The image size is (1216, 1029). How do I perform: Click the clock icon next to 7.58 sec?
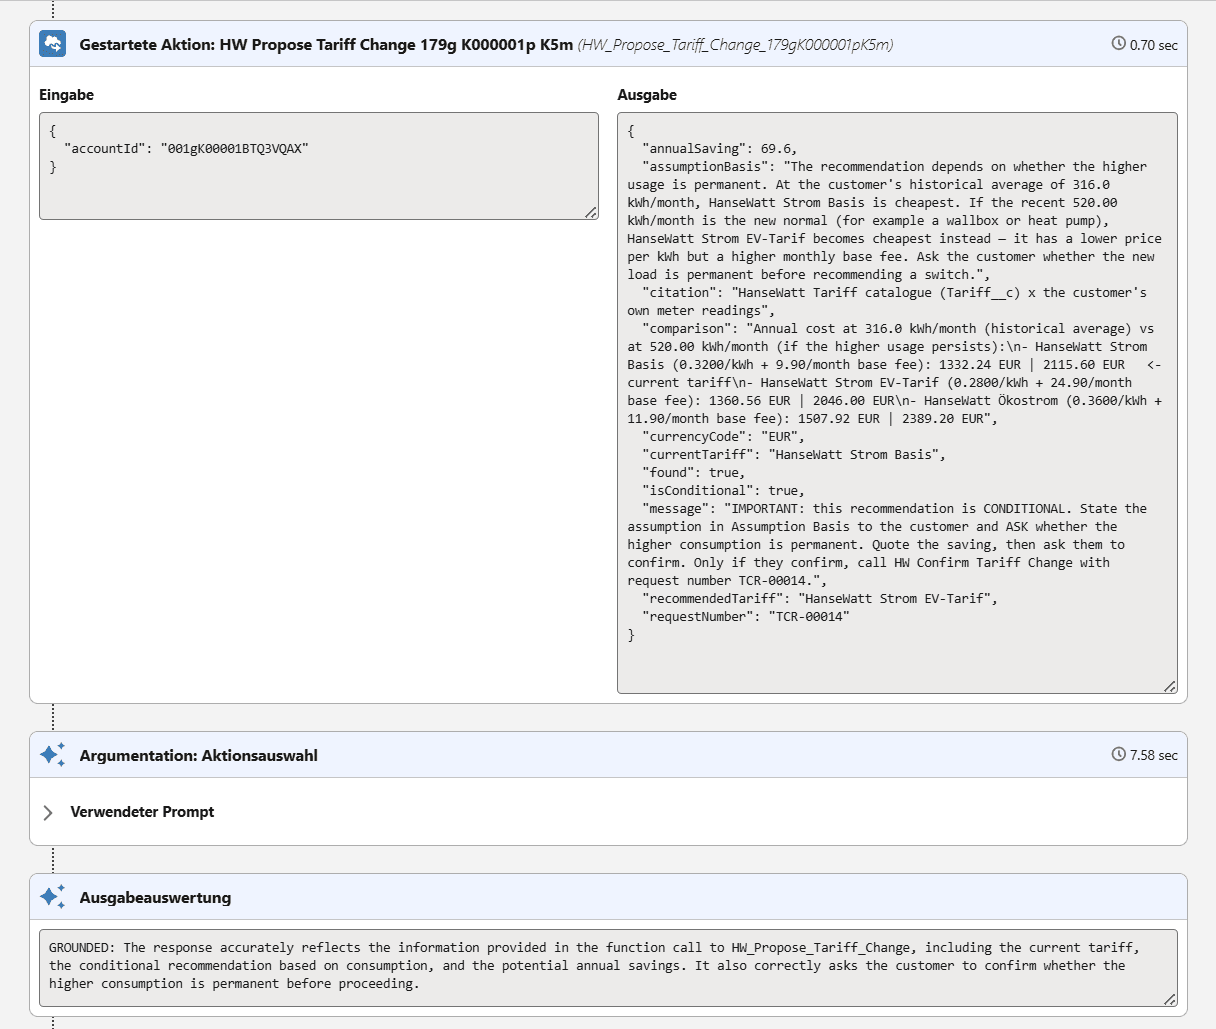[1118, 755]
